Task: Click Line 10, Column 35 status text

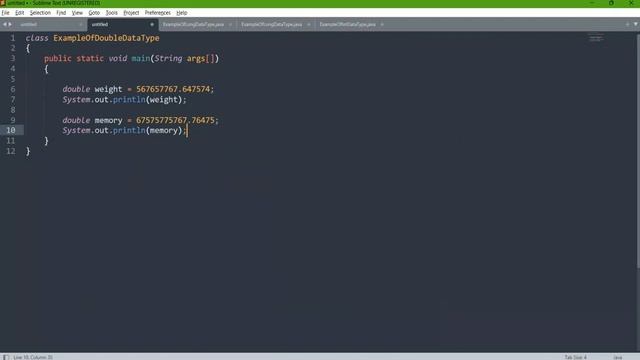Action: coord(33,357)
